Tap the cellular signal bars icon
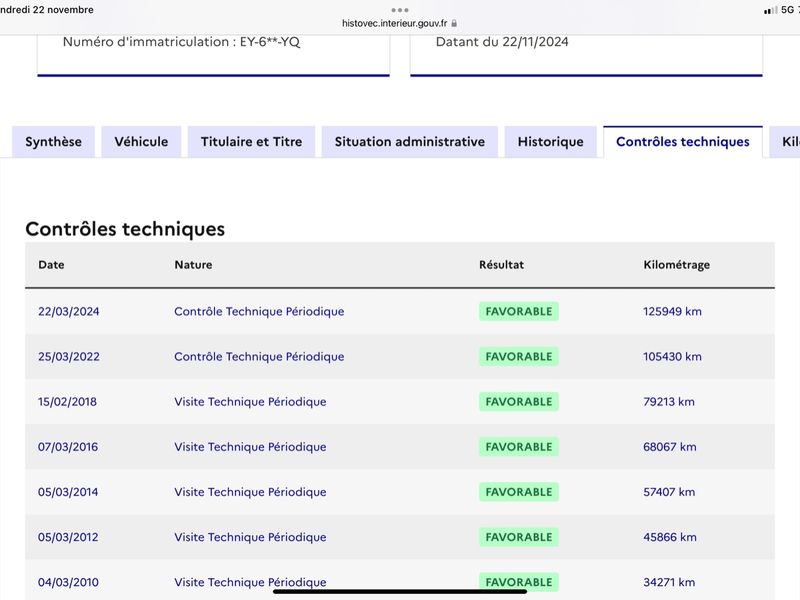 tap(770, 10)
